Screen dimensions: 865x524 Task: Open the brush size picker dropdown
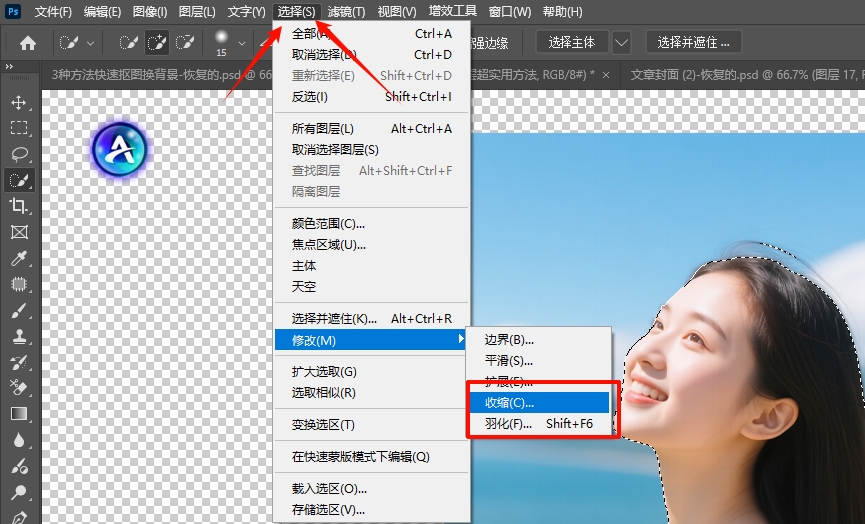coord(241,43)
